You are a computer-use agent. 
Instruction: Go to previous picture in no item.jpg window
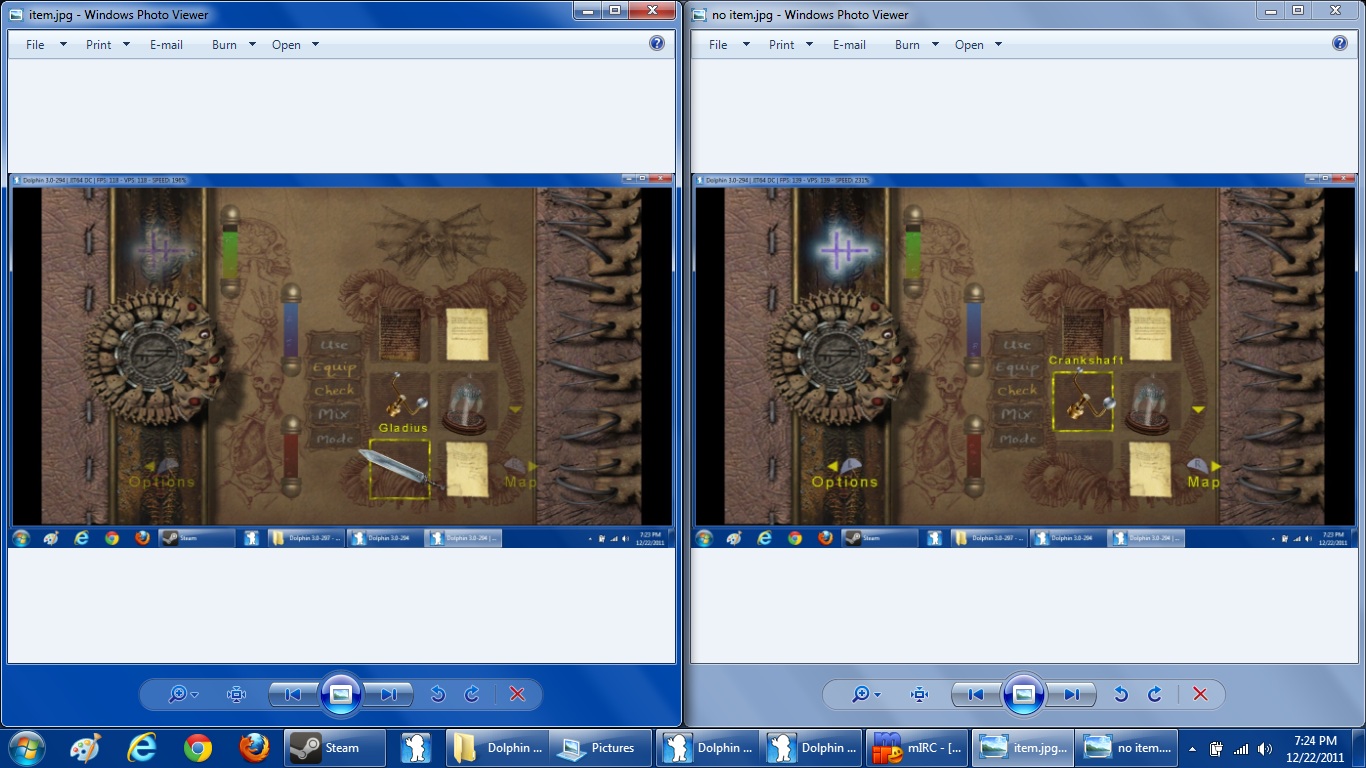coord(976,695)
